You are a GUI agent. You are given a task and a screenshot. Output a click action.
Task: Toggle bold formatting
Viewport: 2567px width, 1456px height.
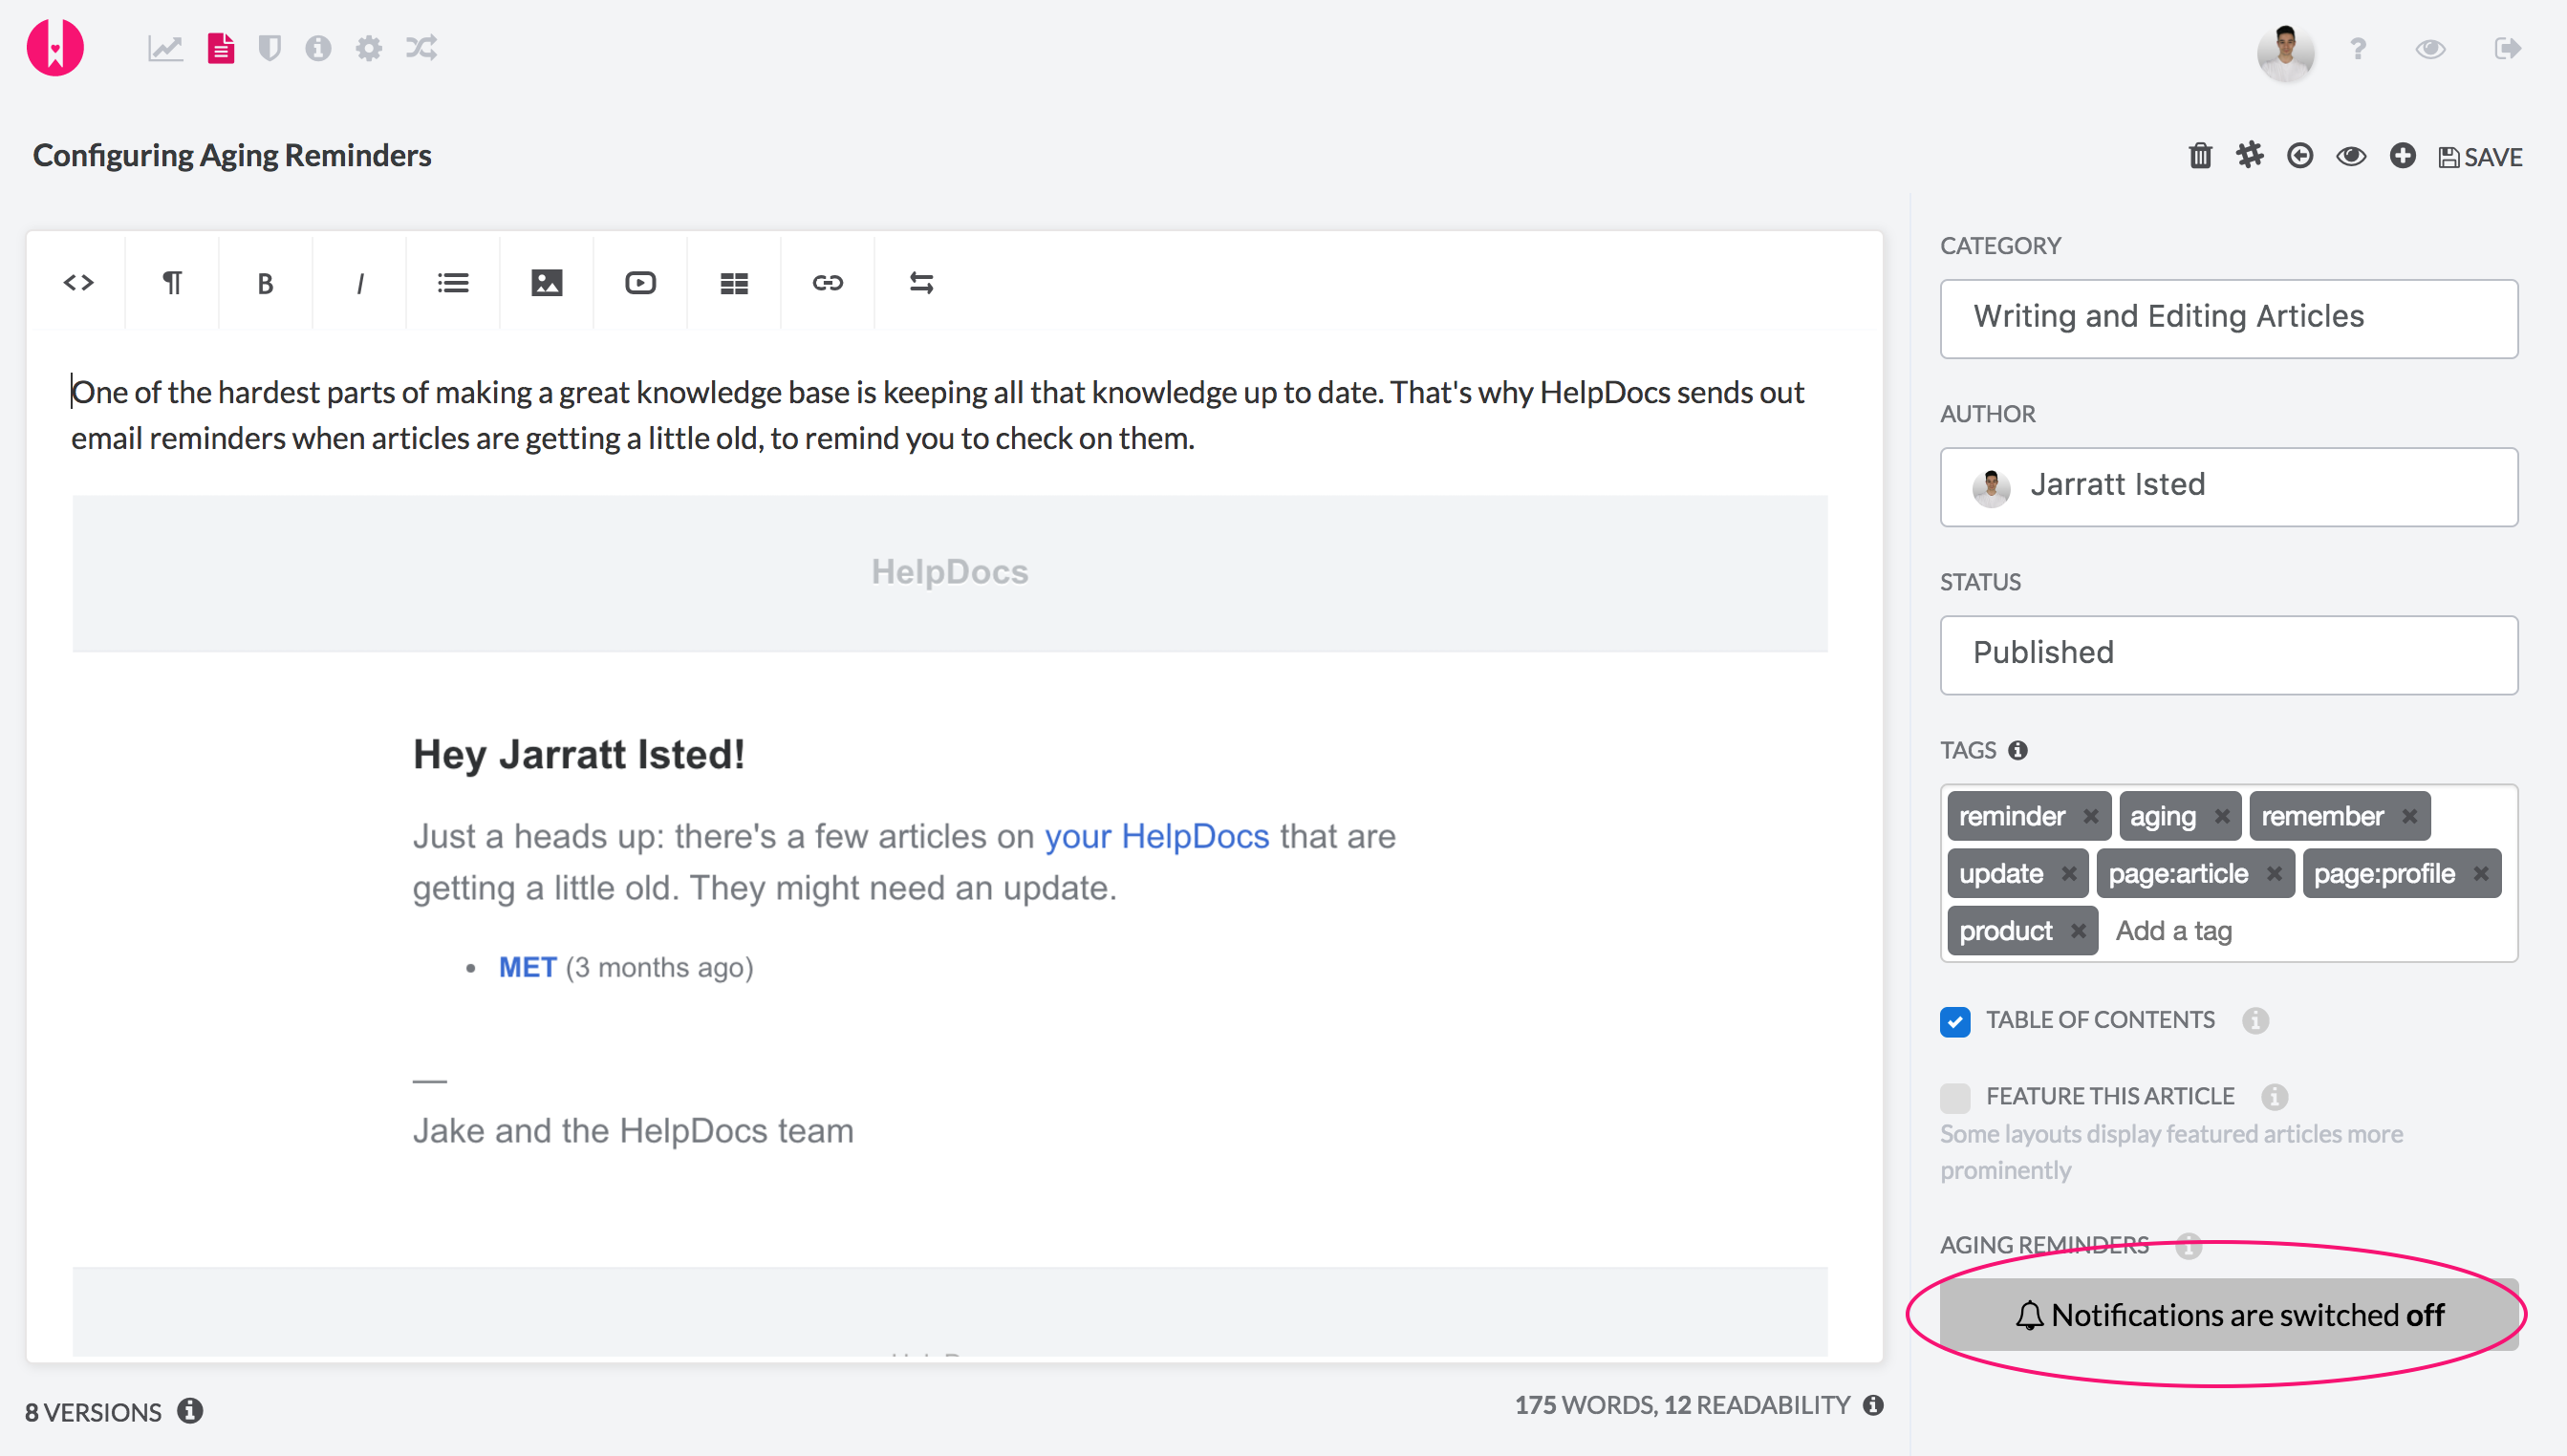tap(265, 283)
